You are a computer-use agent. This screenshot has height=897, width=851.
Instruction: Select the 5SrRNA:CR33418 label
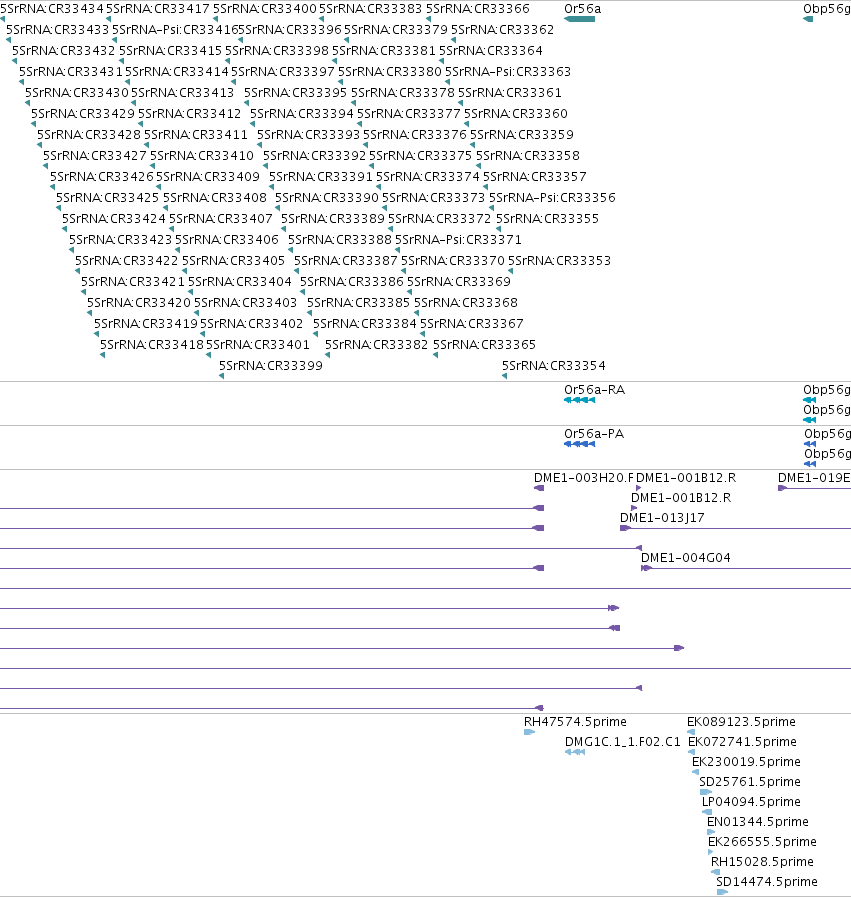pyautogui.click(x=152, y=344)
